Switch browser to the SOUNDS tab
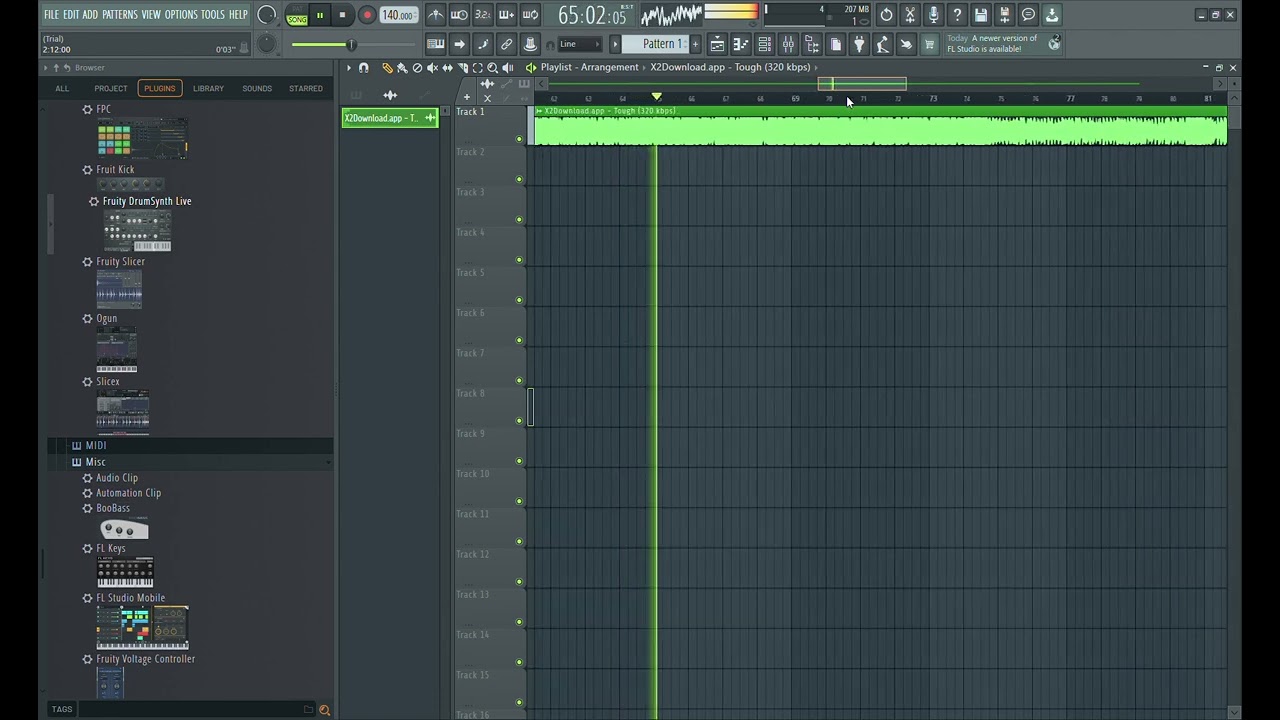Screen dimensions: 1280x720 click(257, 88)
